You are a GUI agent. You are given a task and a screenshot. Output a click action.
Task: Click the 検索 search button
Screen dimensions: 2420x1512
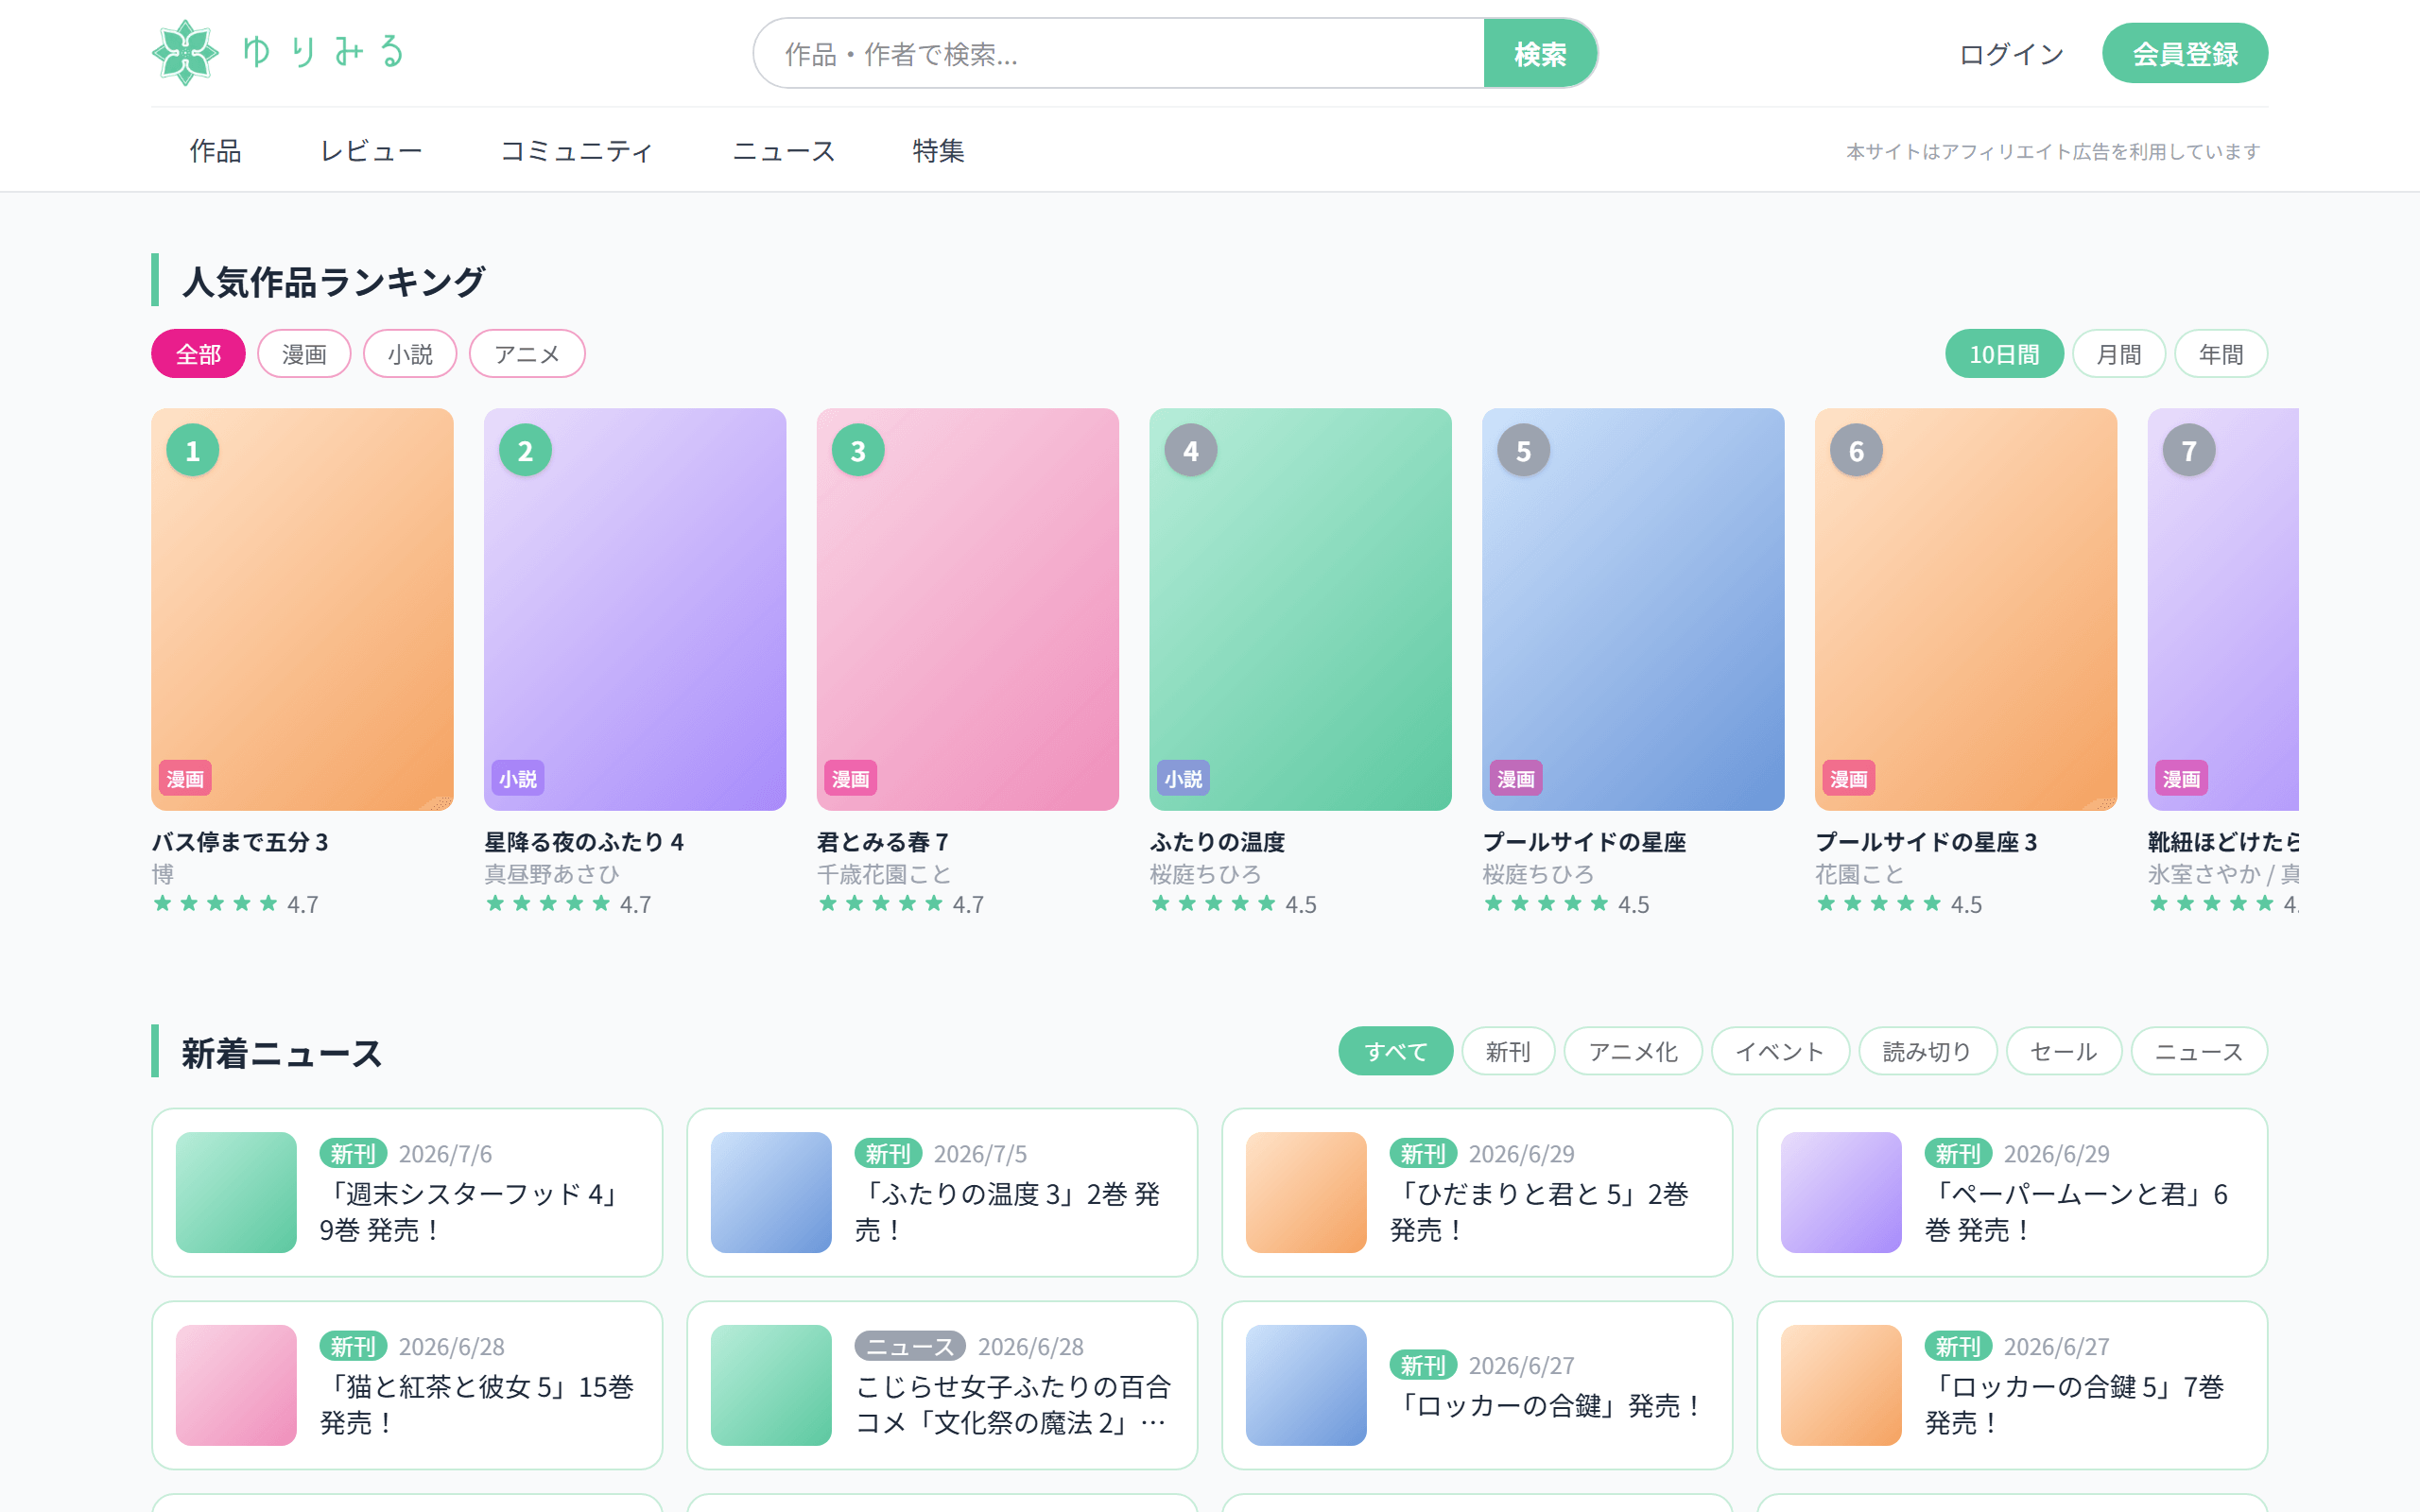(x=1540, y=53)
